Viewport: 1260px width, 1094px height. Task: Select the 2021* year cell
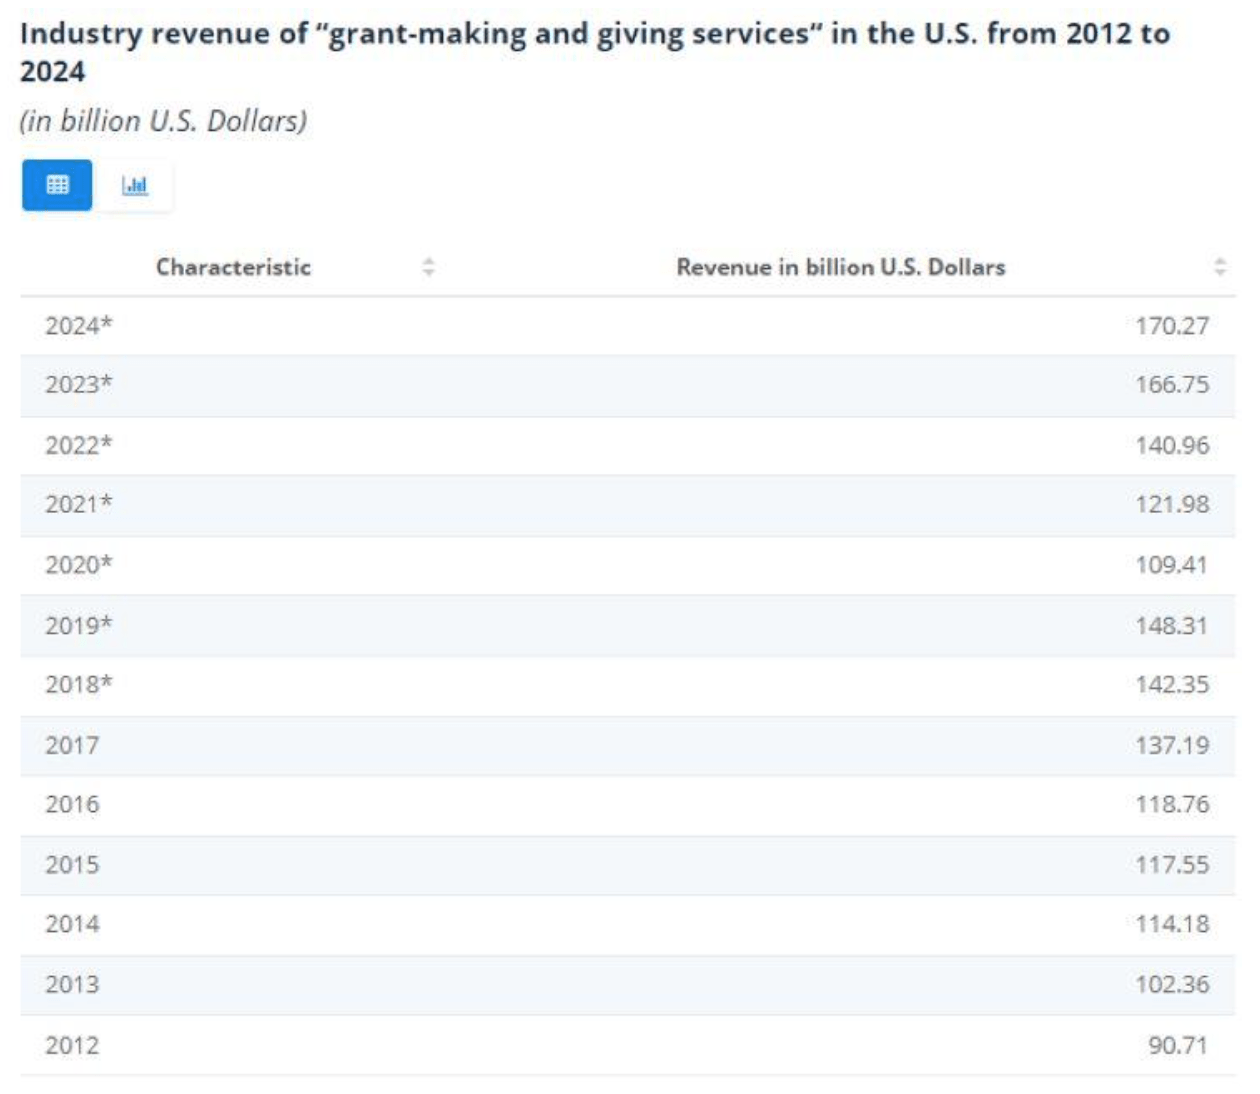79,505
